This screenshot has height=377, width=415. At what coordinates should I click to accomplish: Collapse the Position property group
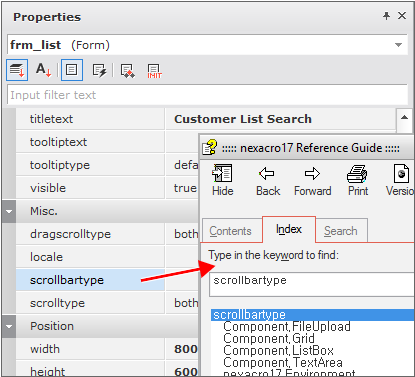(x=9, y=326)
